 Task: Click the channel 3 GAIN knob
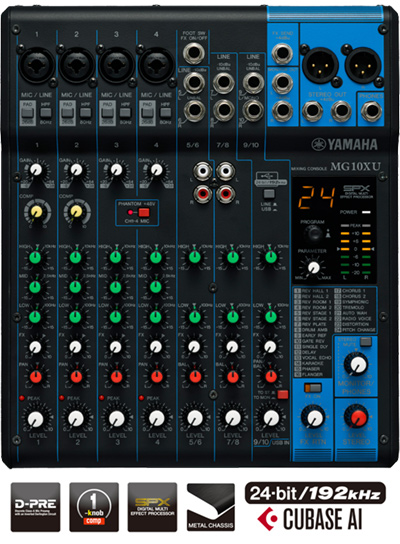coord(116,170)
